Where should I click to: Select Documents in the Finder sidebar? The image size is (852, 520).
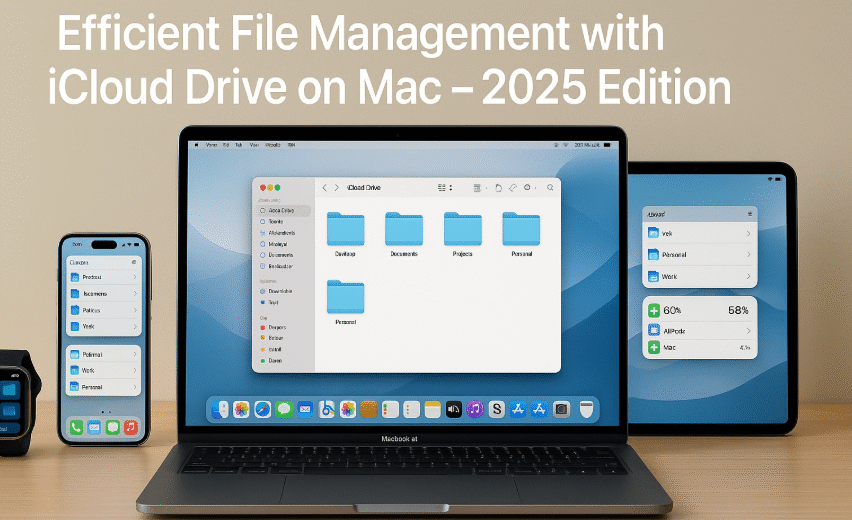coord(277,255)
